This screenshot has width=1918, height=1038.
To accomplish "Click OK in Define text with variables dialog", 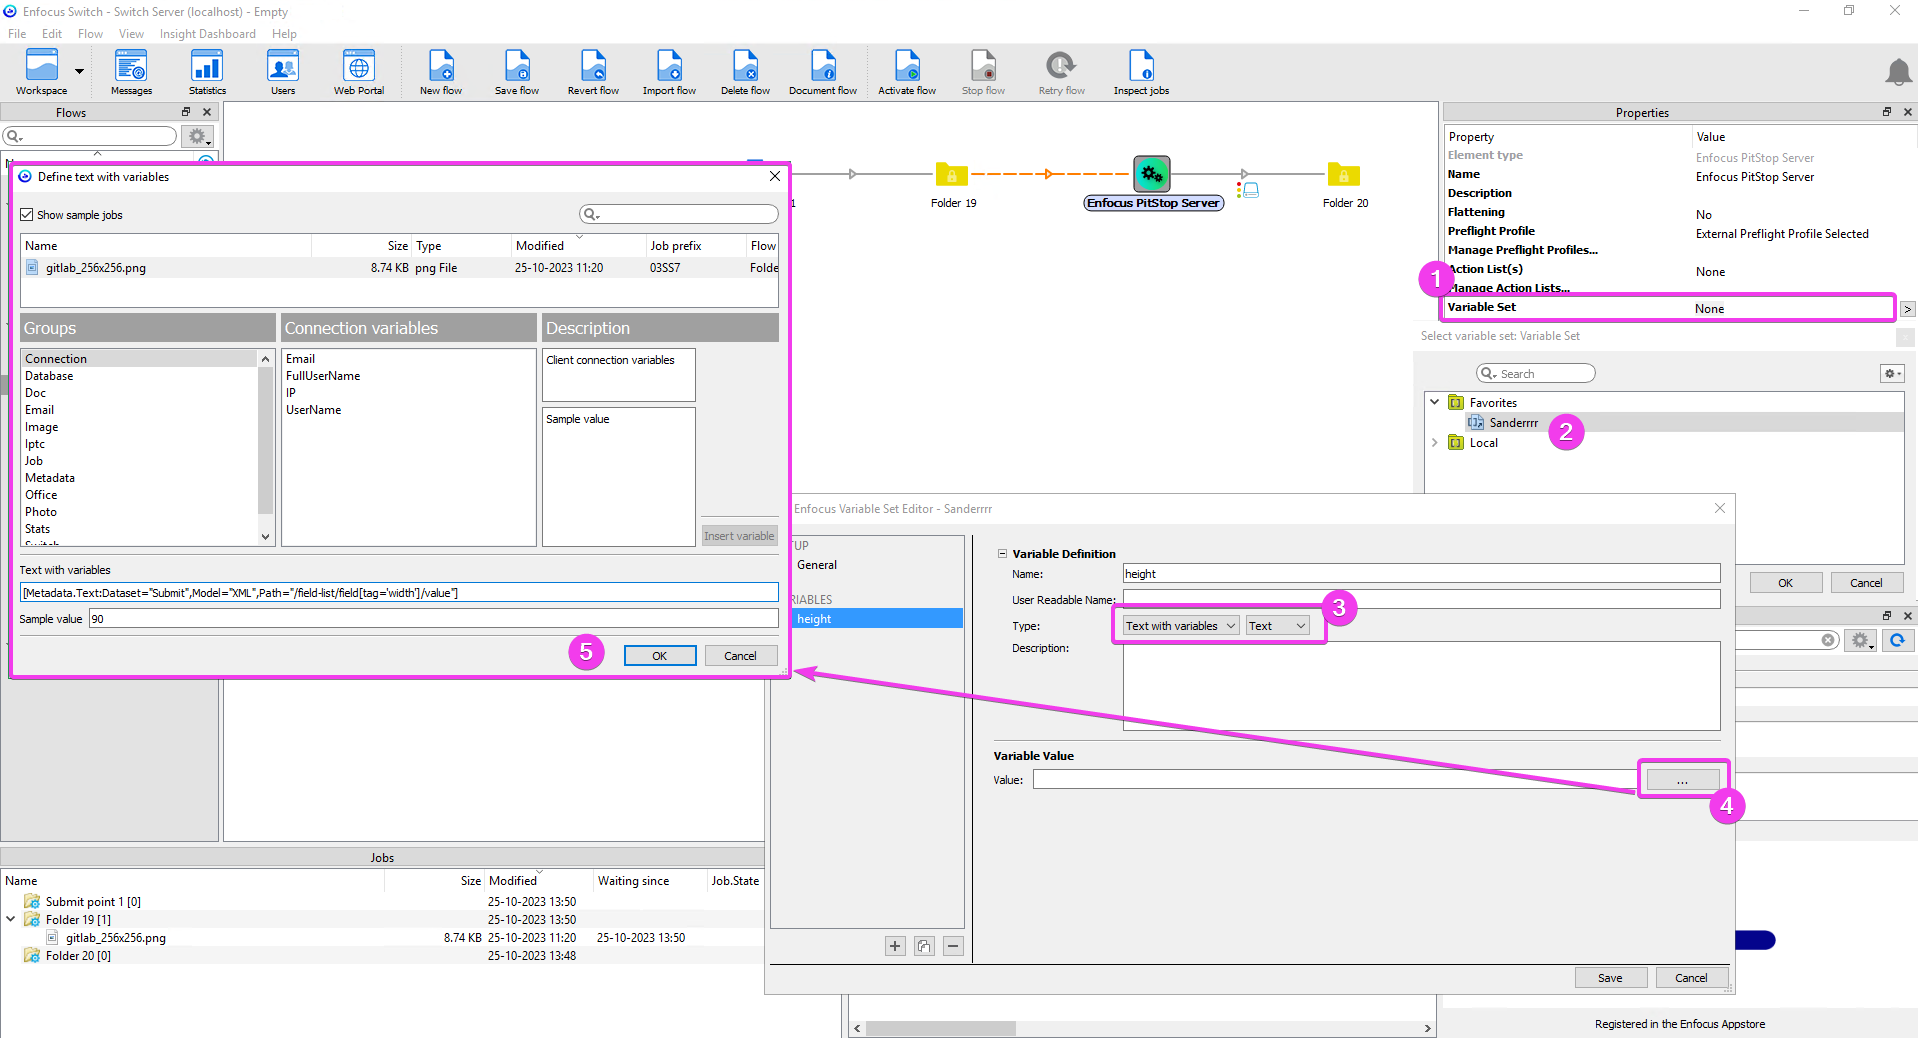I will pos(659,656).
